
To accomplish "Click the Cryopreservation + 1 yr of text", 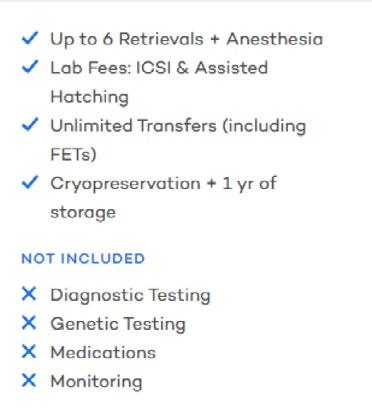I will pos(164,184).
